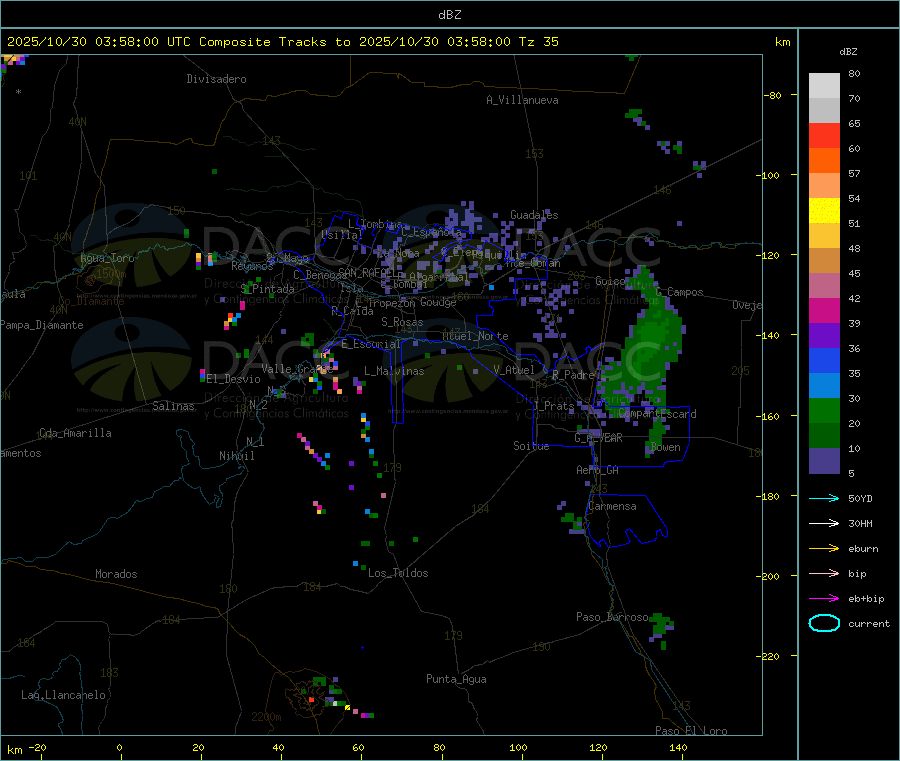Click the red 60-65 dBZ legend swatch
Screen dimensions: 900x761
pos(824,136)
